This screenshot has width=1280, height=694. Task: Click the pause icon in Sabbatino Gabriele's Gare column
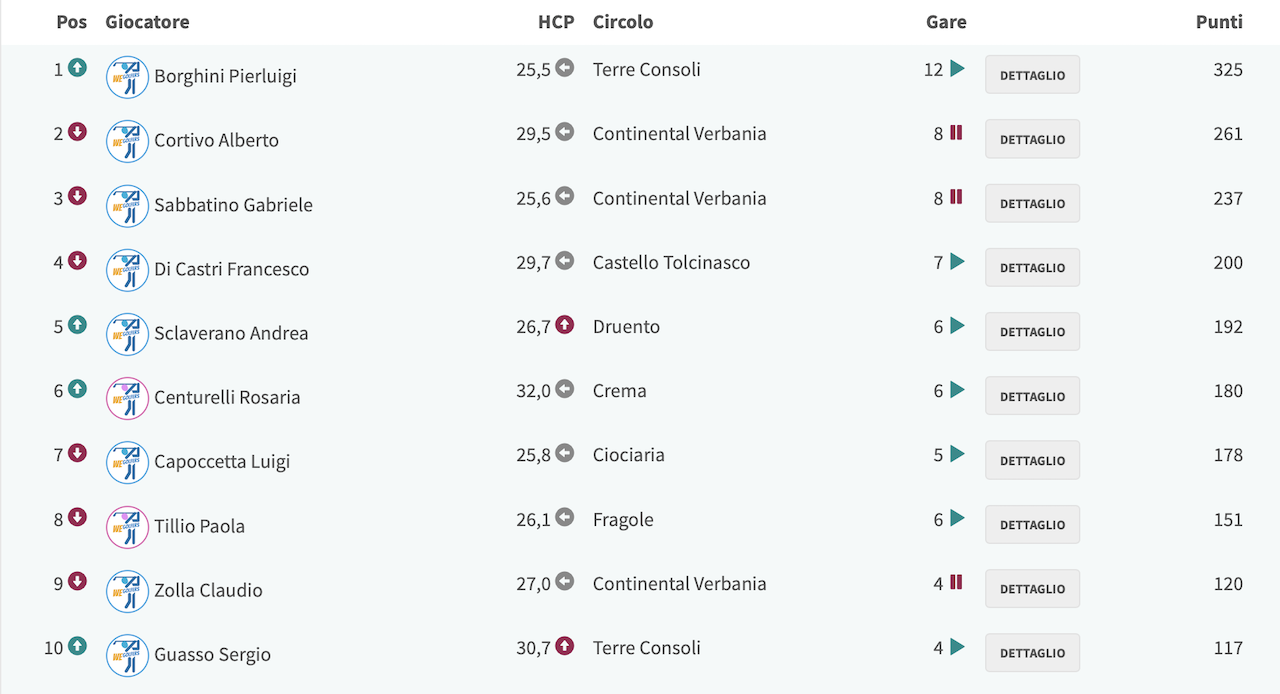tap(956, 197)
